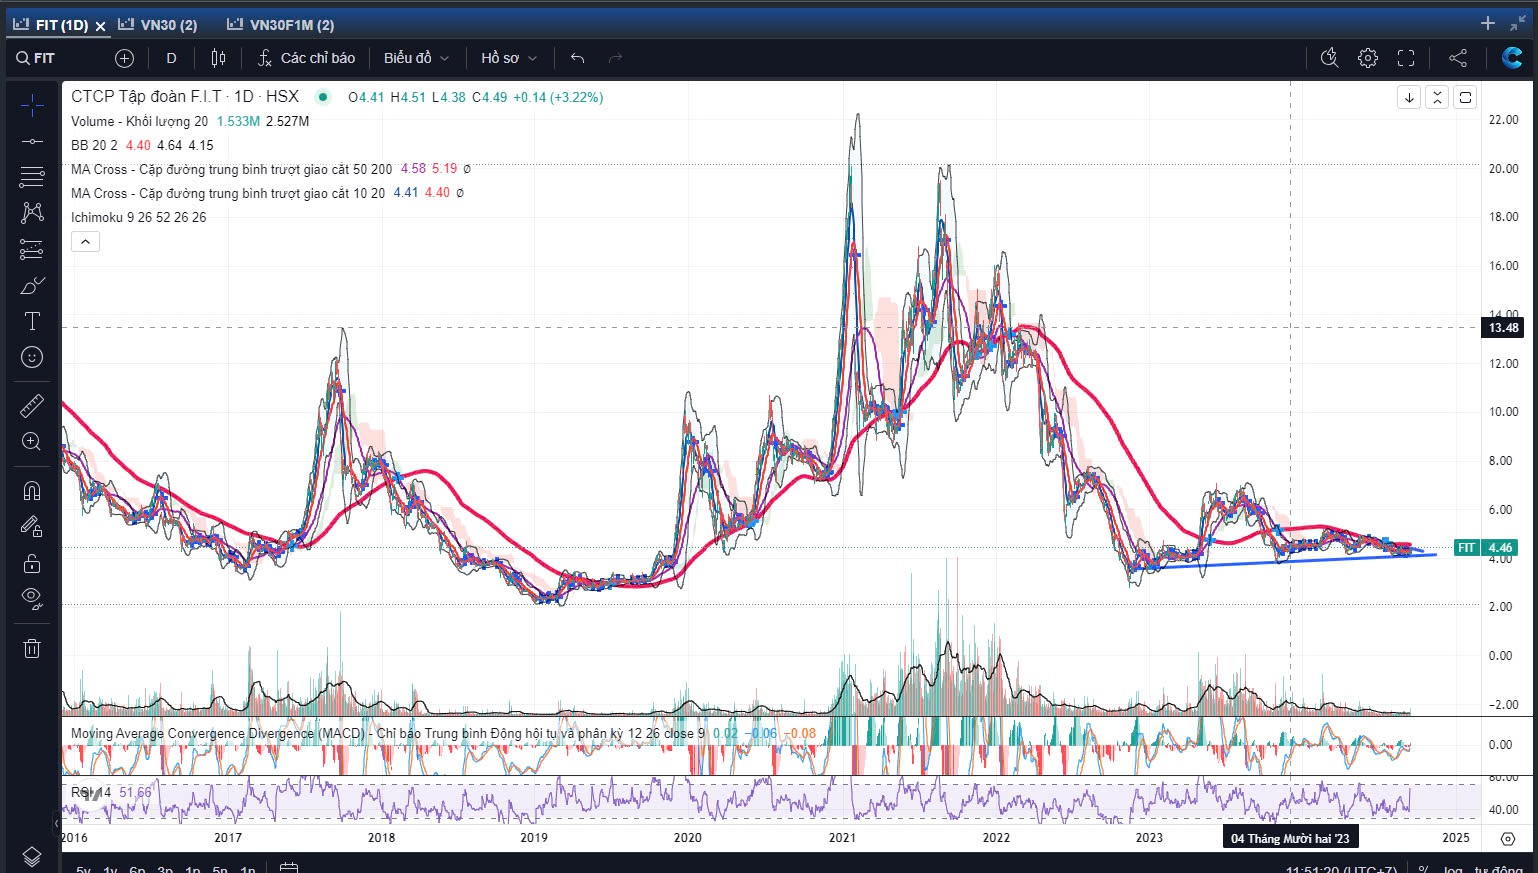Click the 13.48 price axis label
Viewport: 1538px width, 873px height.
(1503, 328)
